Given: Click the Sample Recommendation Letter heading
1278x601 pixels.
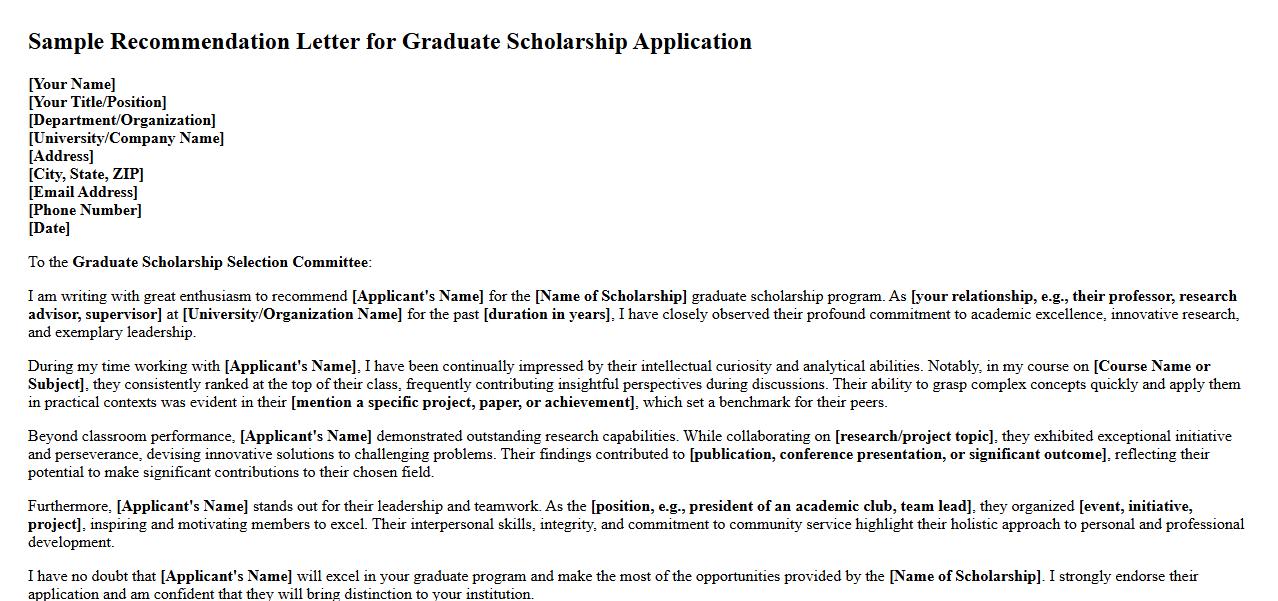Looking at the screenshot, I should tap(389, 42).
